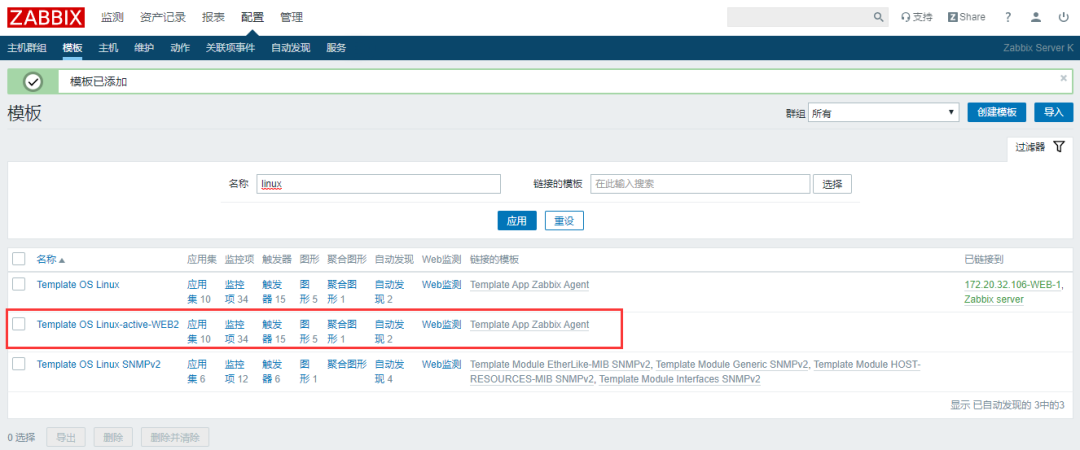
Task: Open 自动发现 2 of Template OS Linux
Action: [390, 292]
